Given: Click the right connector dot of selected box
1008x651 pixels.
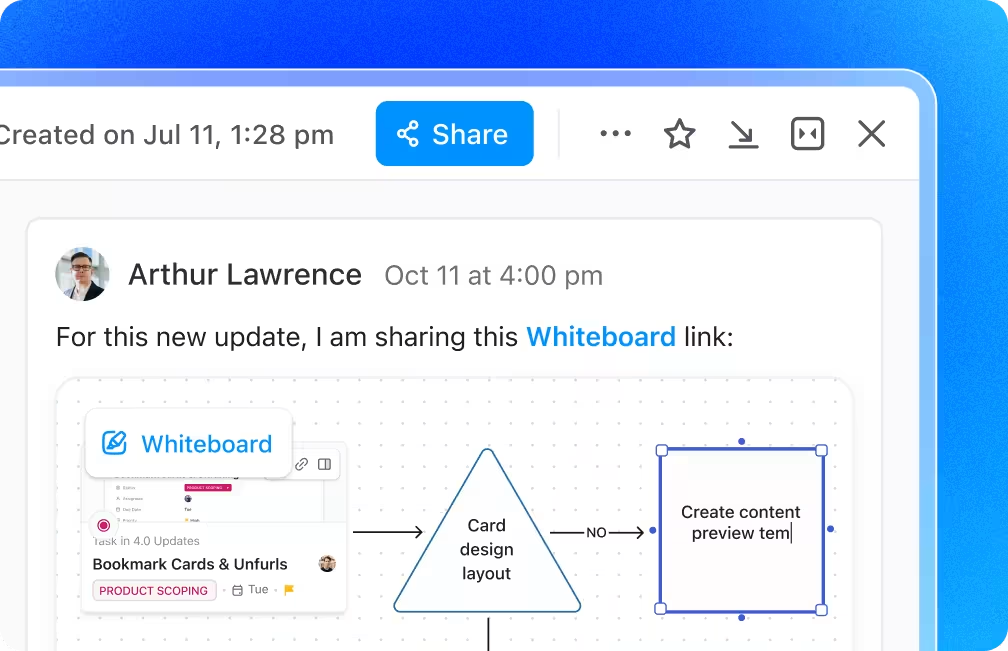Looking at the screenshot, I should (831, 529).
